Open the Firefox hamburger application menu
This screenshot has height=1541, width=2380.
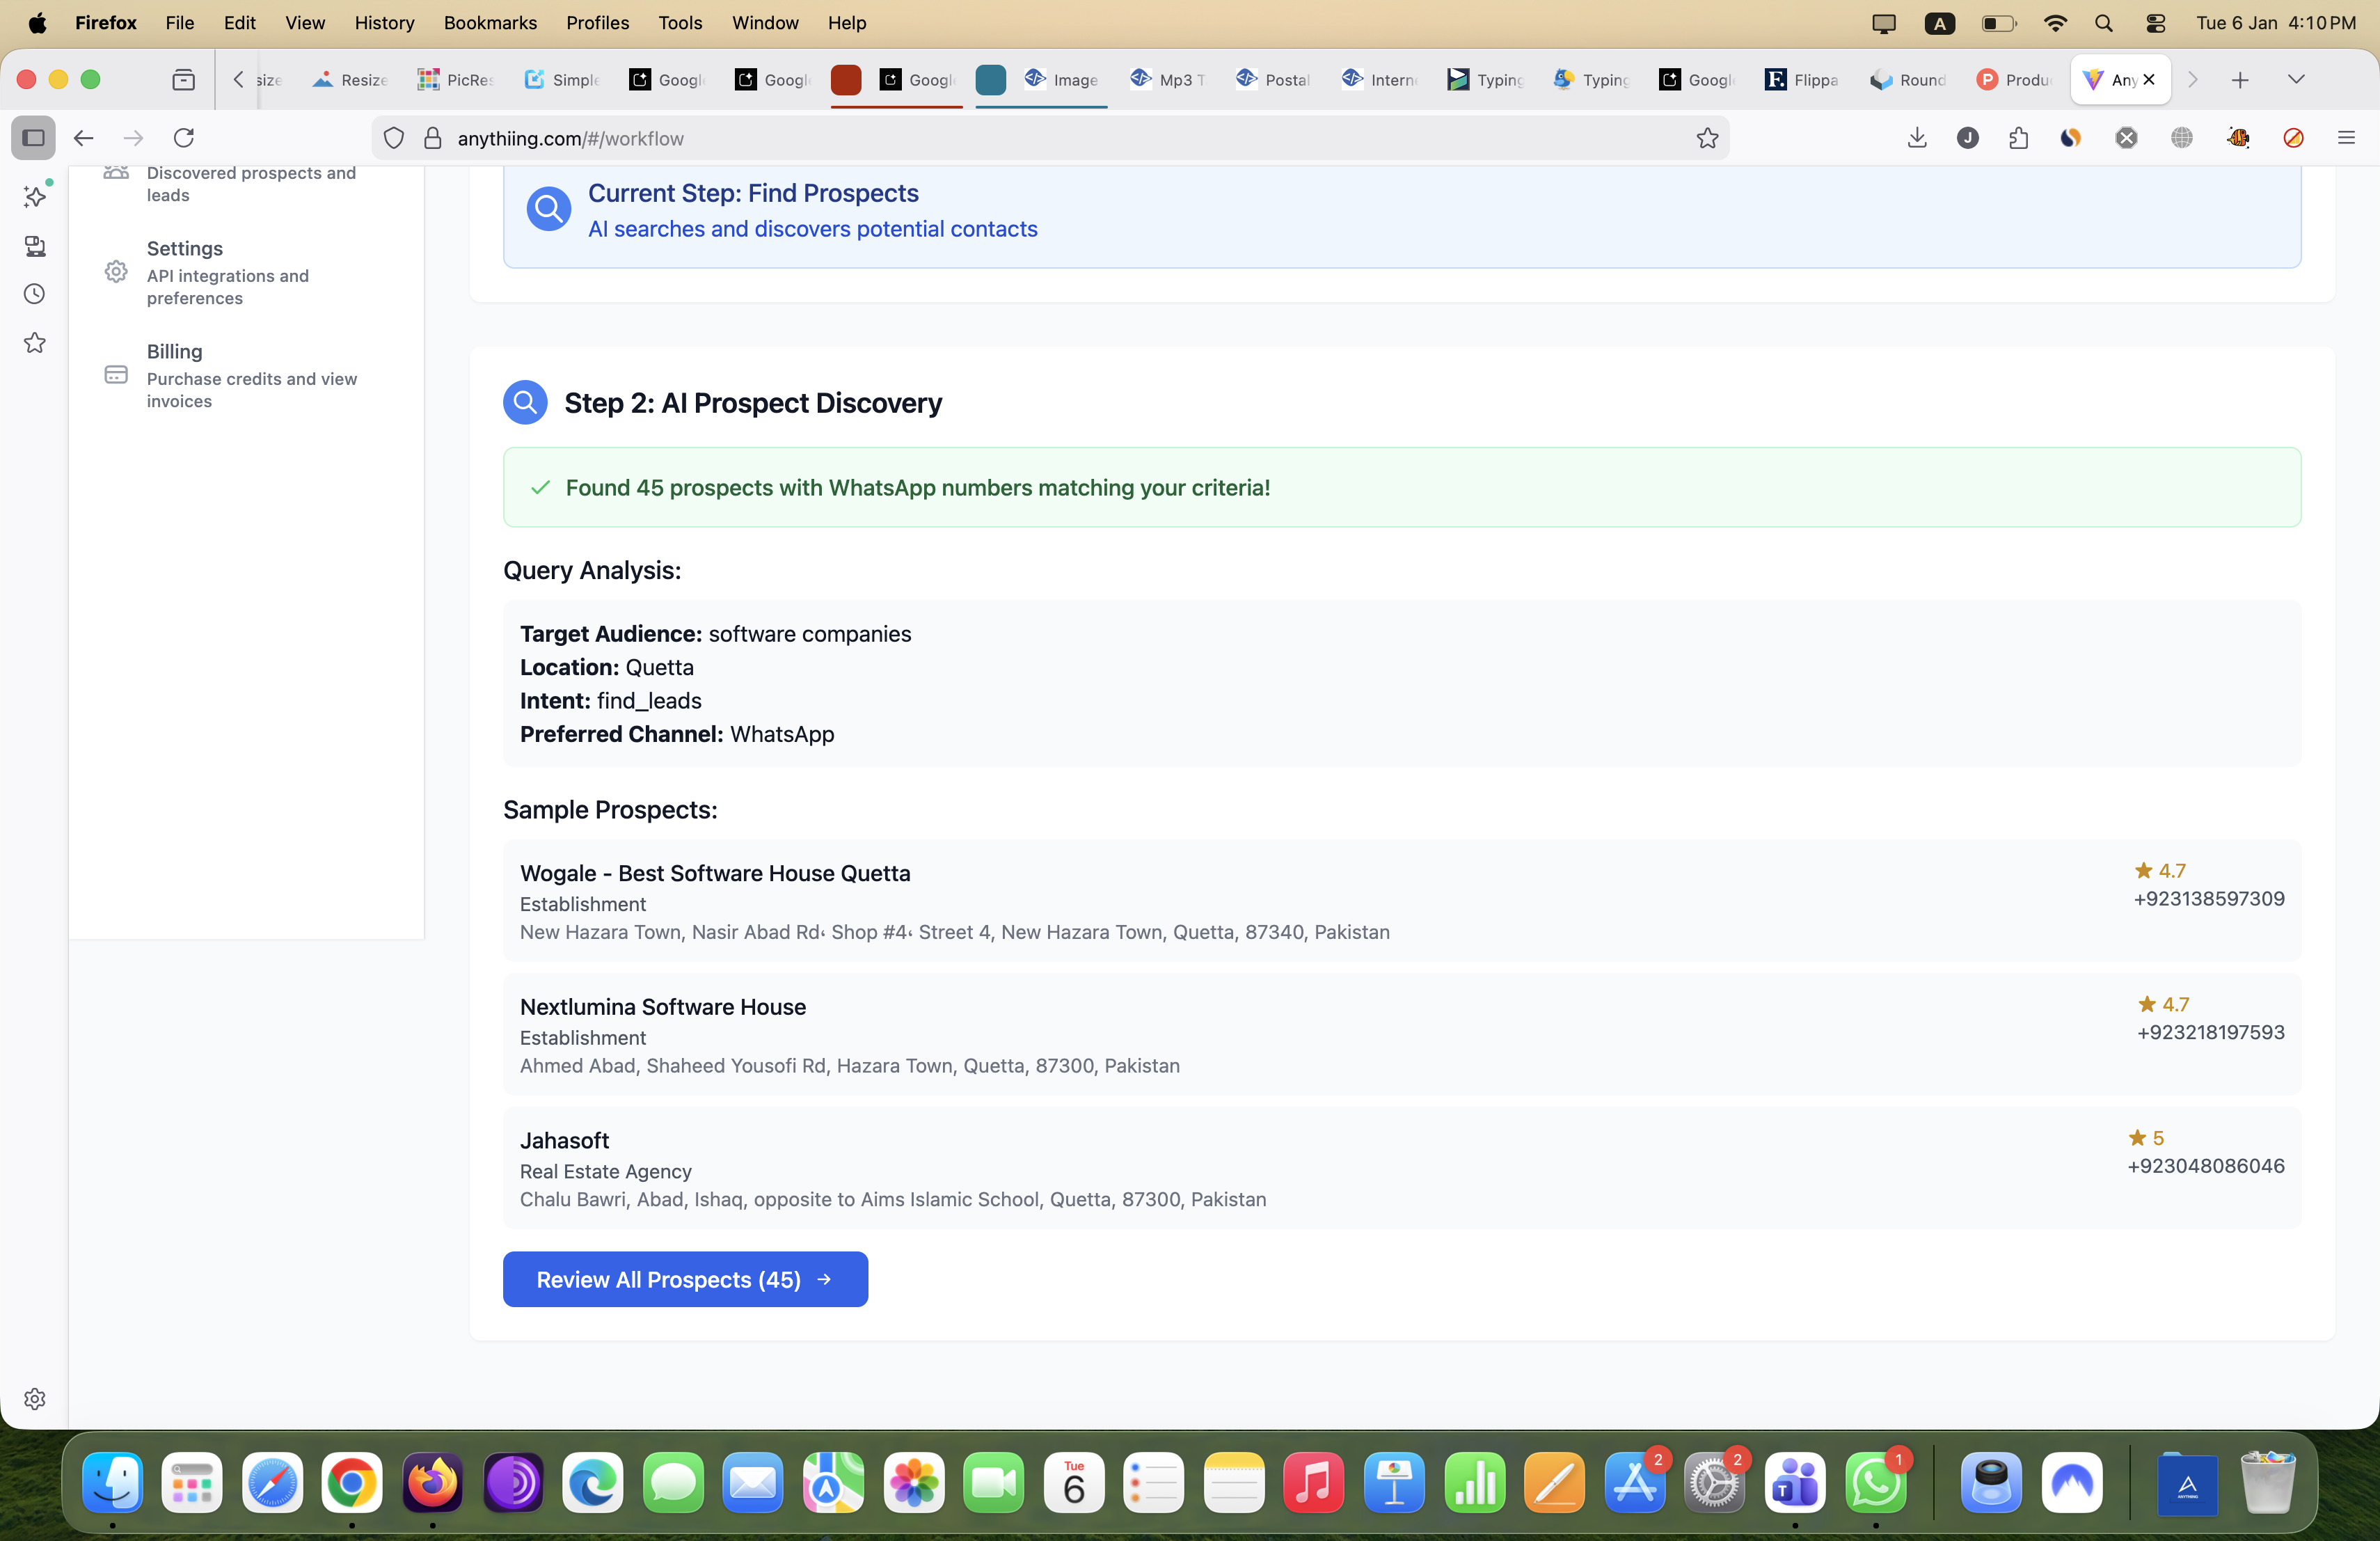(x=2345, y=138)
